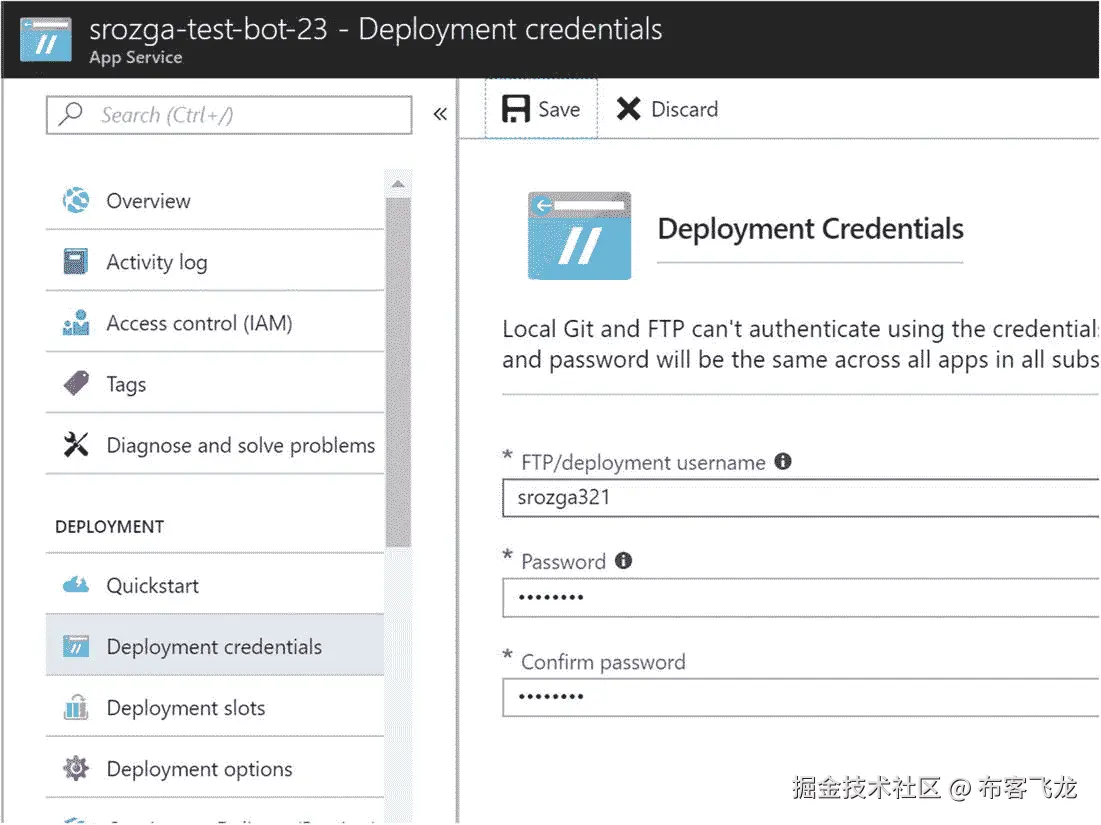Collapse the sidebar with double chevron
Screen dimensions: 1101x825
(440, 114)
